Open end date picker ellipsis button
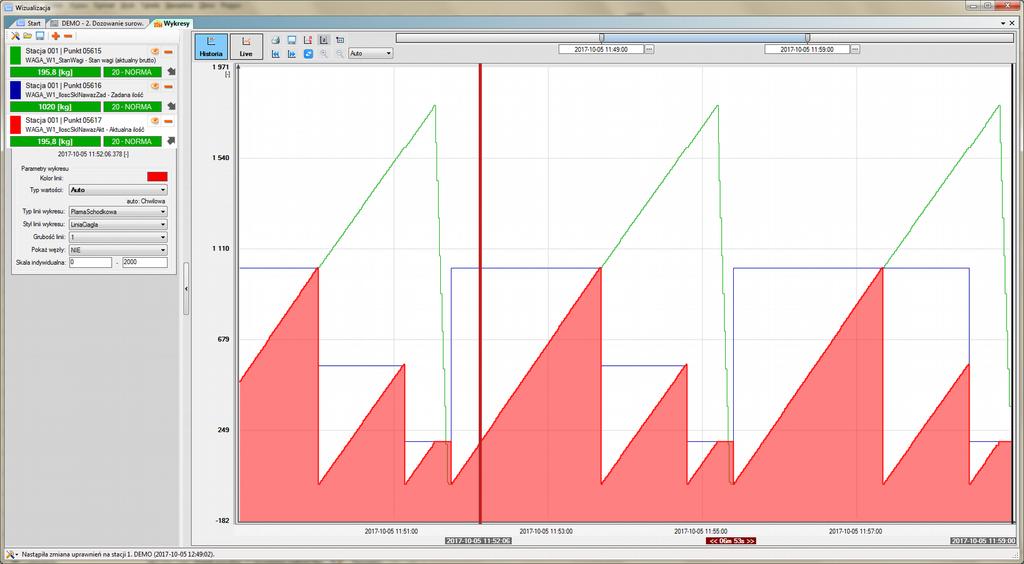Screen dimensions: 1024x564 pyautogui.click(x=856, y=49)
